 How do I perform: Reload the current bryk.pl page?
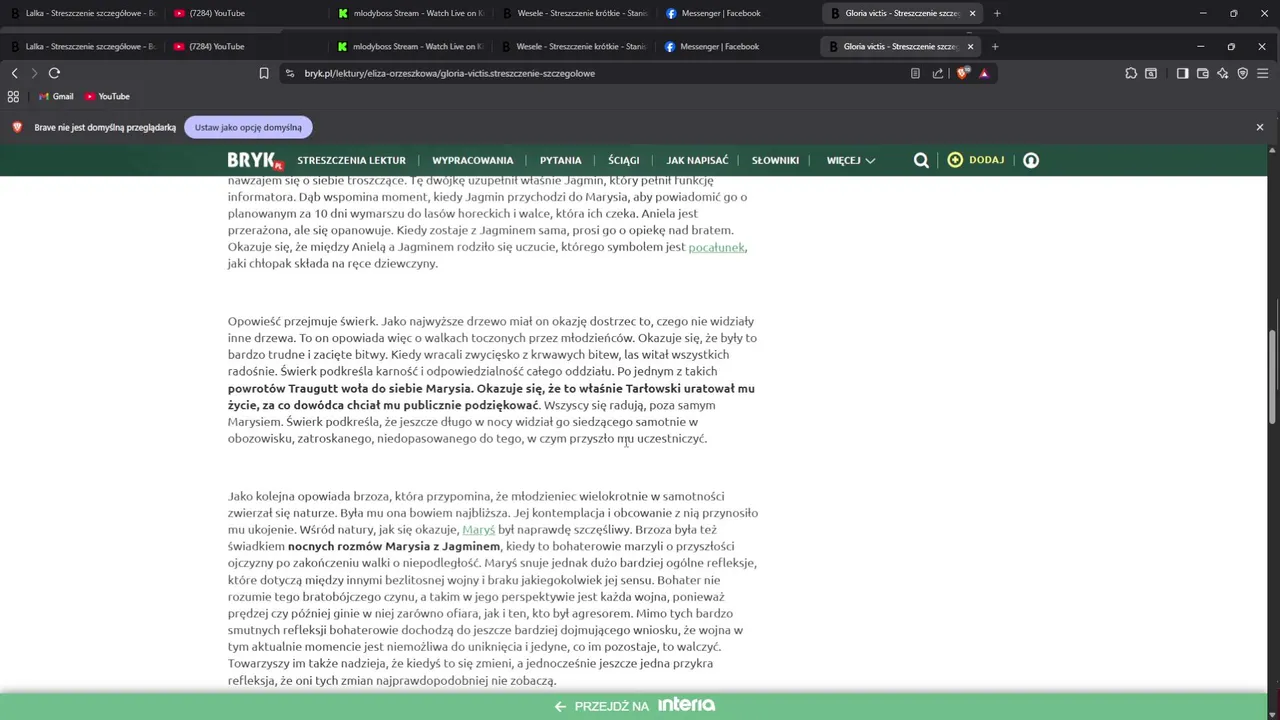(x=54, y=73)
